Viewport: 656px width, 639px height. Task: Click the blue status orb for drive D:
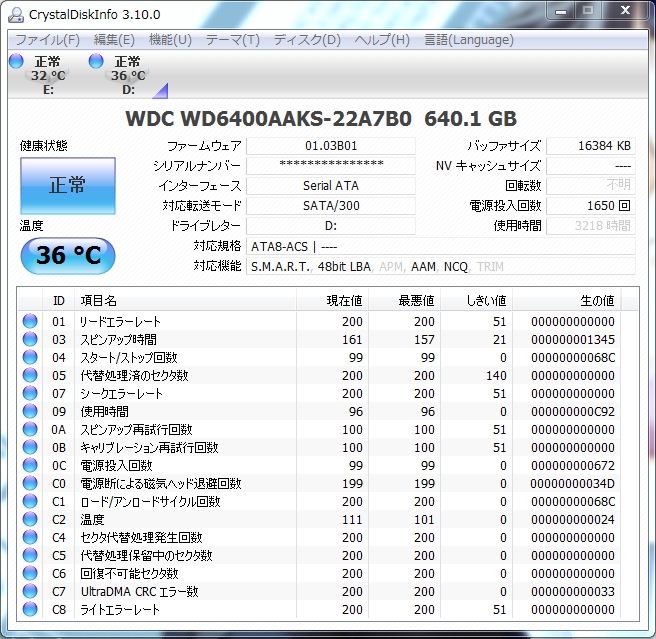click(x=96, y=61)
